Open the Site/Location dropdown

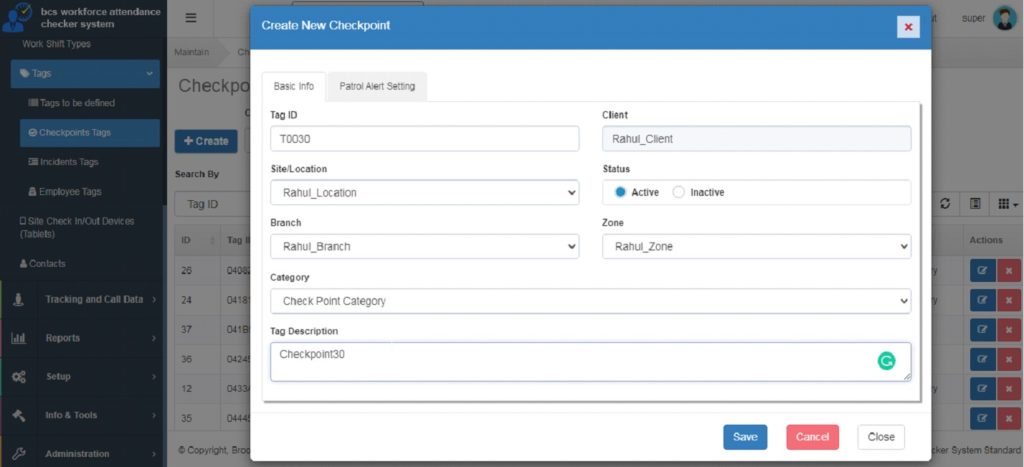pos(424,192)
